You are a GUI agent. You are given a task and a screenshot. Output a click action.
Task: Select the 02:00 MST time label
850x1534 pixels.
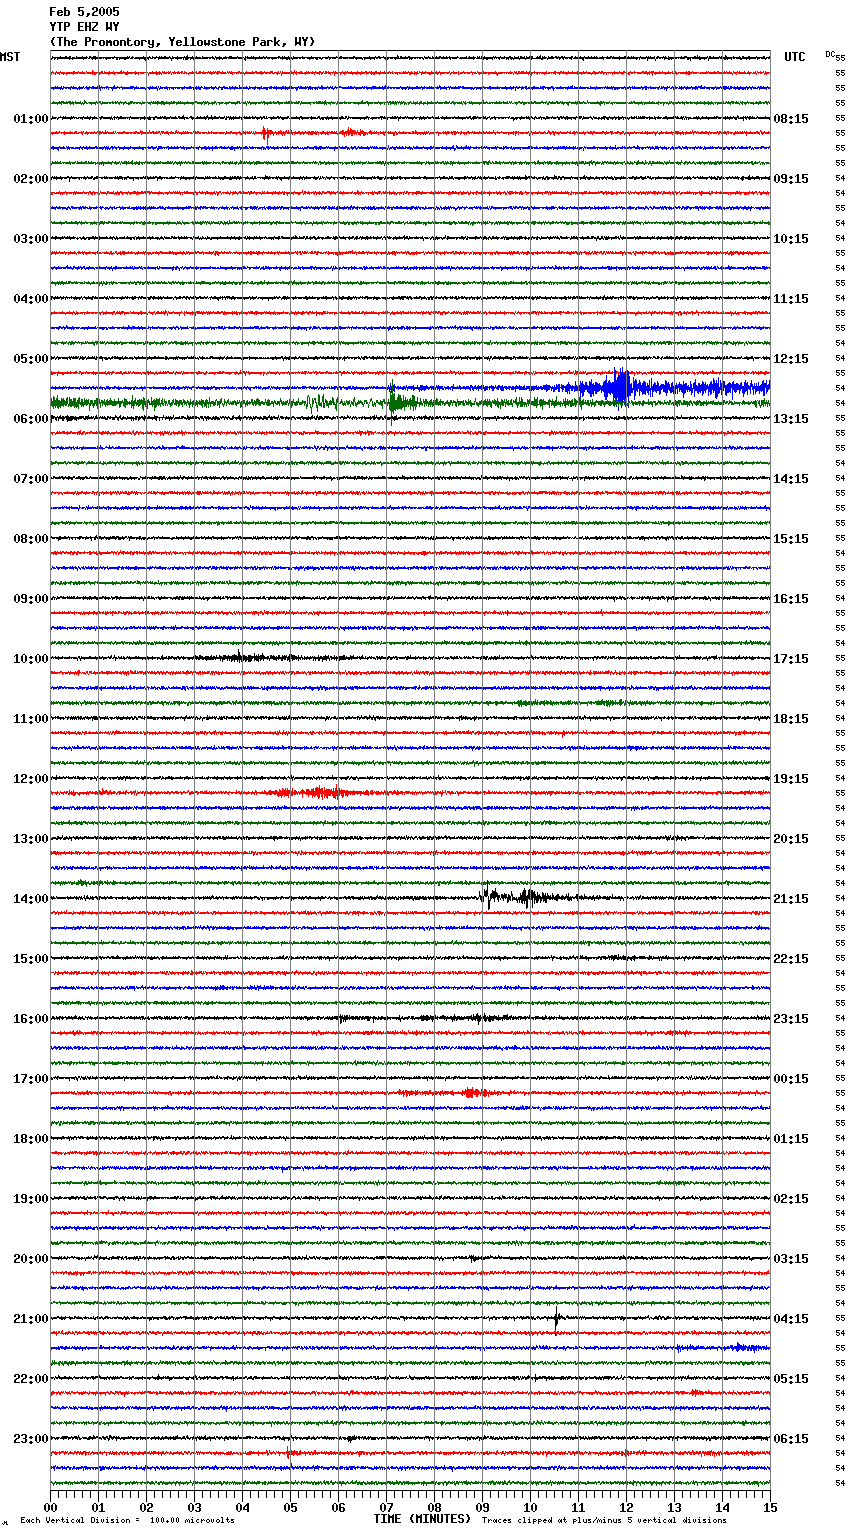tap(31, 179)
